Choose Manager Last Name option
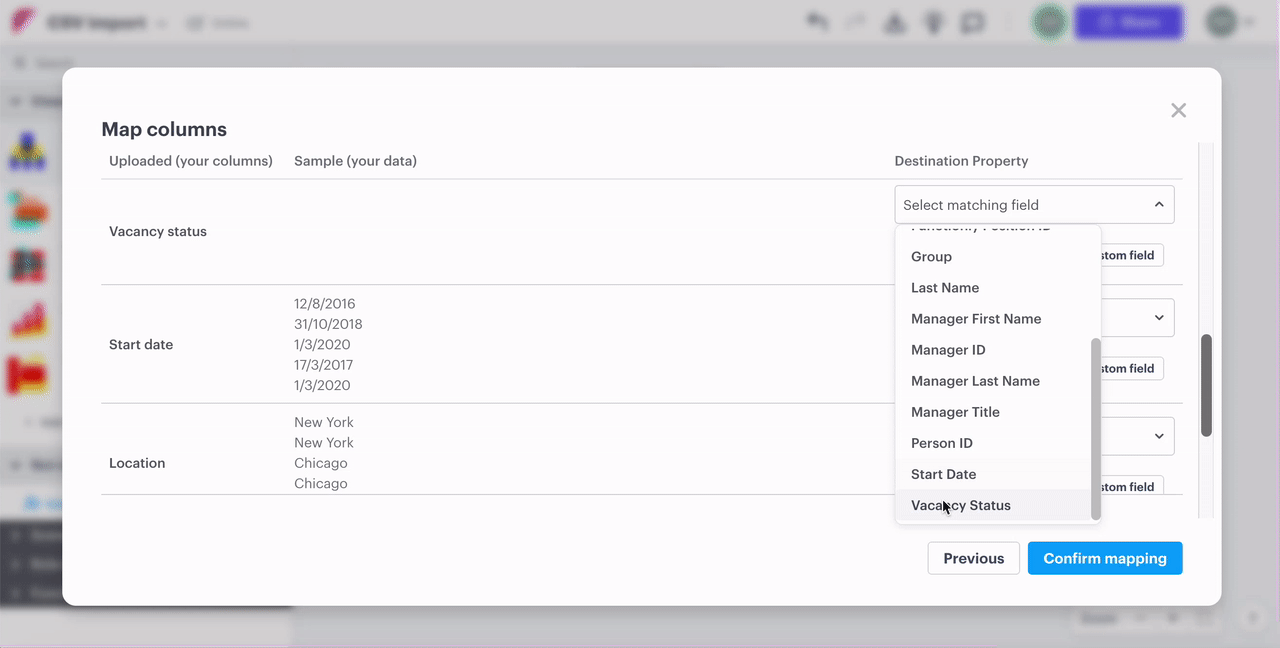Screen dimensions: 1280x648 tap(975, 381)
